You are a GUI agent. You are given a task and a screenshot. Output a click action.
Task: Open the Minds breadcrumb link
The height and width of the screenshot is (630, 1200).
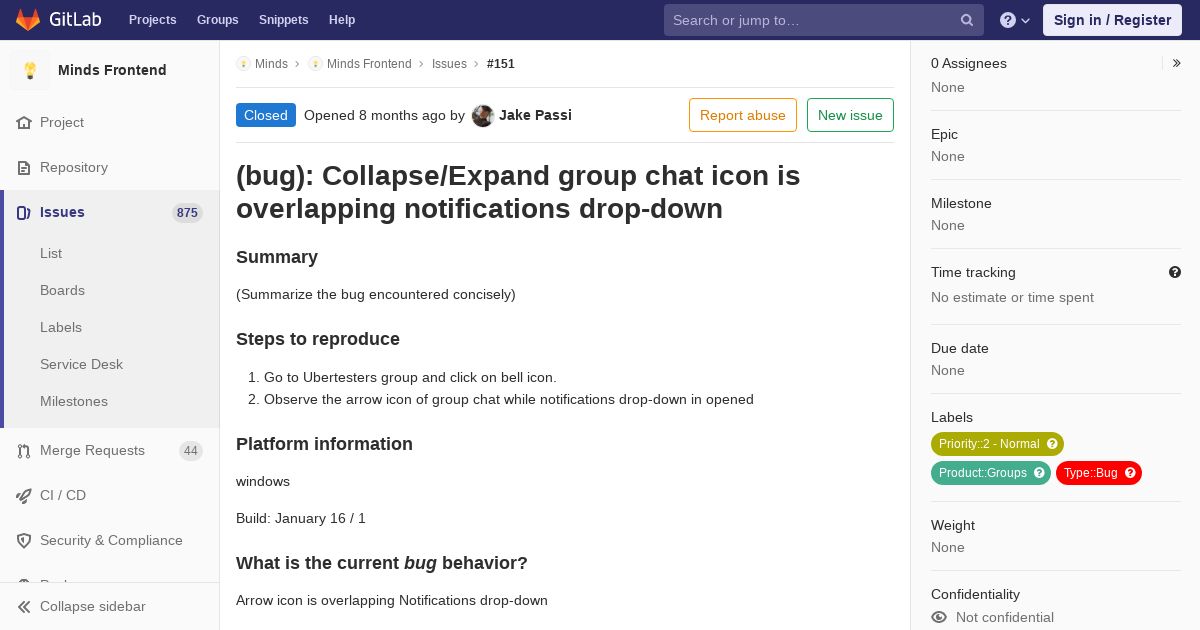click(271, 63)
